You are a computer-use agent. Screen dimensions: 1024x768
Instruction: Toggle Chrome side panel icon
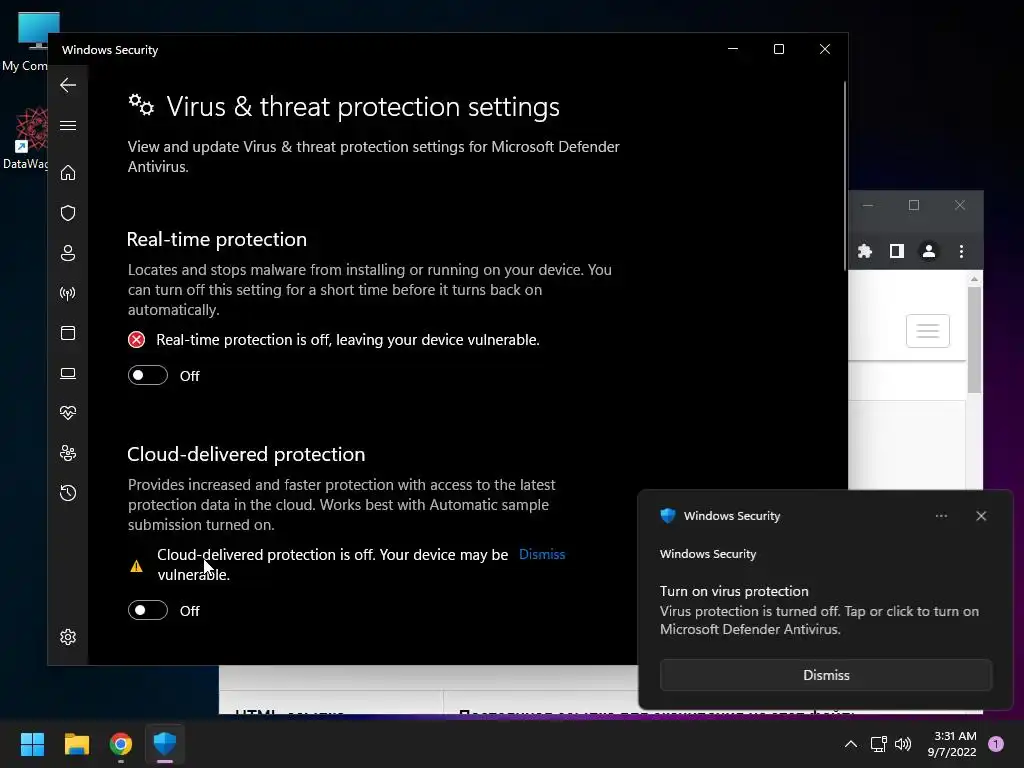897,251
